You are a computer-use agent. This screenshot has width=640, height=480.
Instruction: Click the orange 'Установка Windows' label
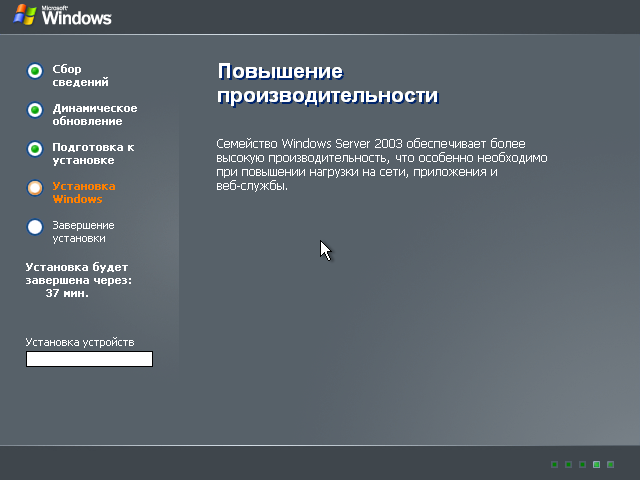tap(84, 193)
